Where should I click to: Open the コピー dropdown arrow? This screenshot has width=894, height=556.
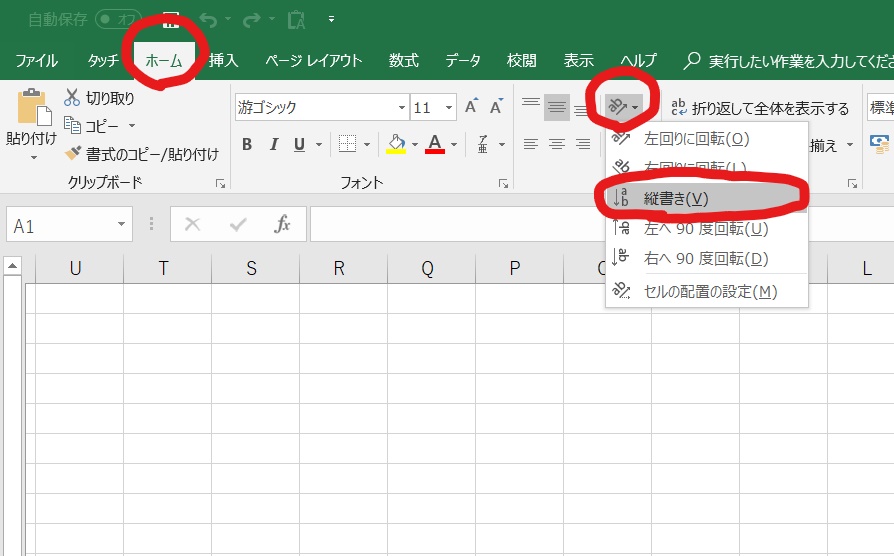132,125
